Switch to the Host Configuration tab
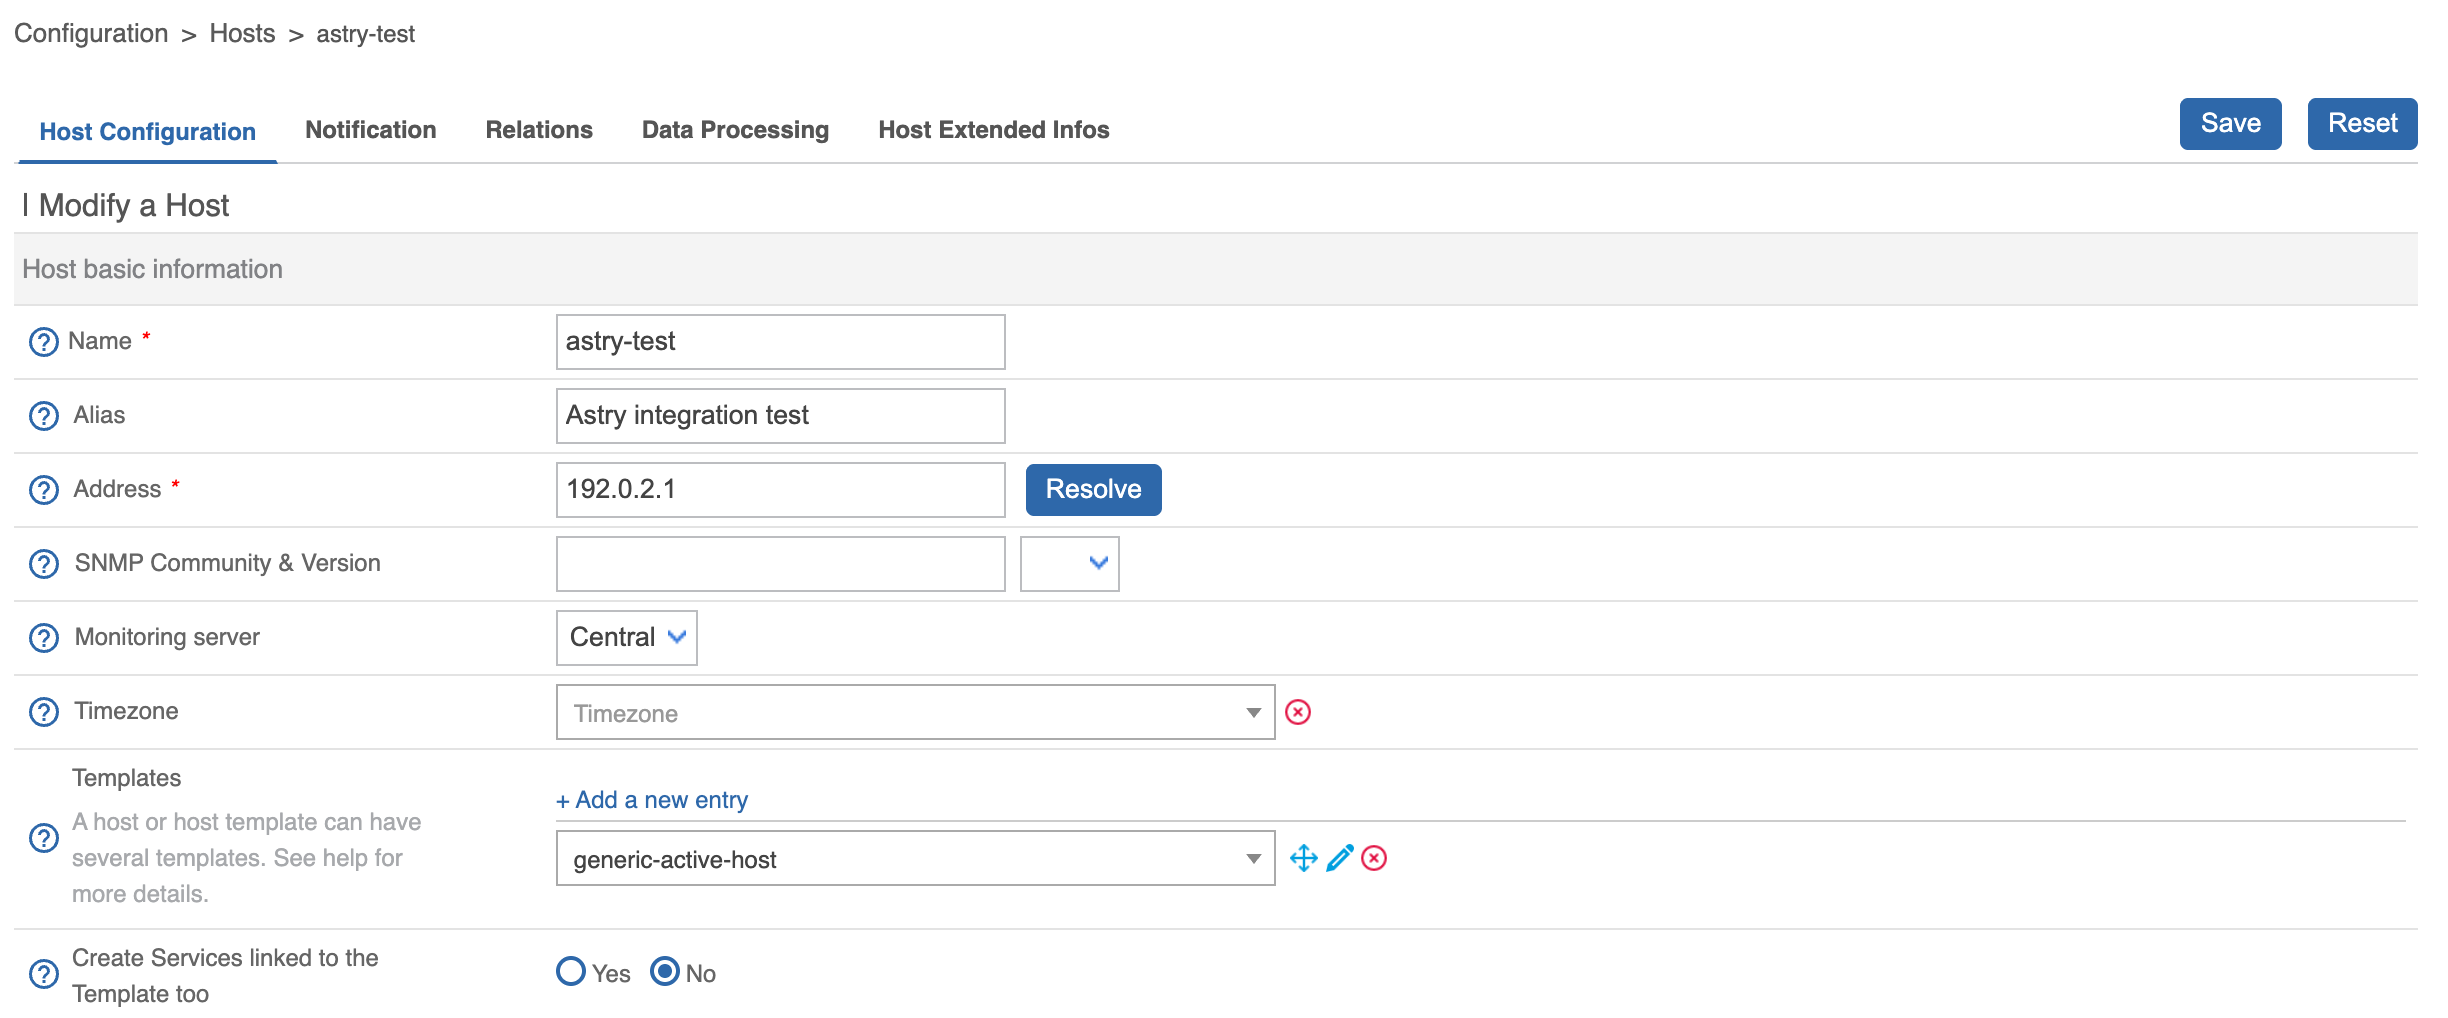The image size is (2448, 1018). (x=148, y=132)
